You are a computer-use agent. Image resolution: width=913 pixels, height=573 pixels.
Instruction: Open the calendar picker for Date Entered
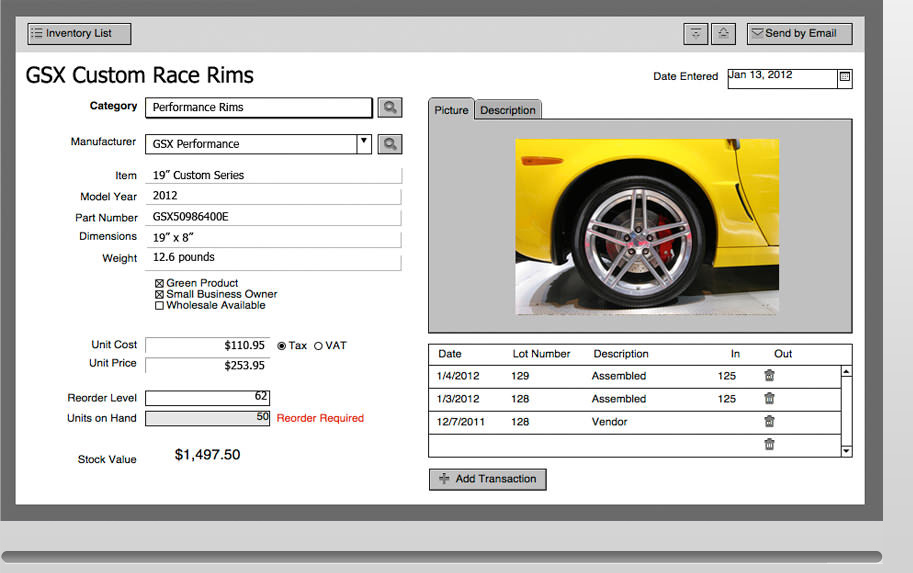(844, 77)
